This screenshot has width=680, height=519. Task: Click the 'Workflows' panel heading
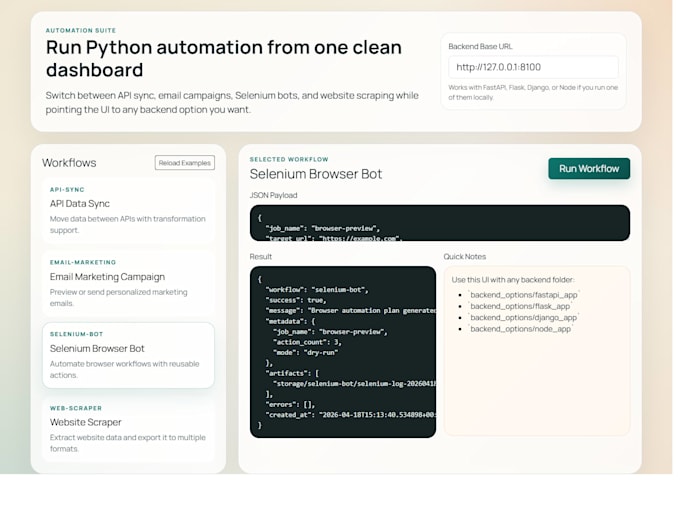[69, 163]
